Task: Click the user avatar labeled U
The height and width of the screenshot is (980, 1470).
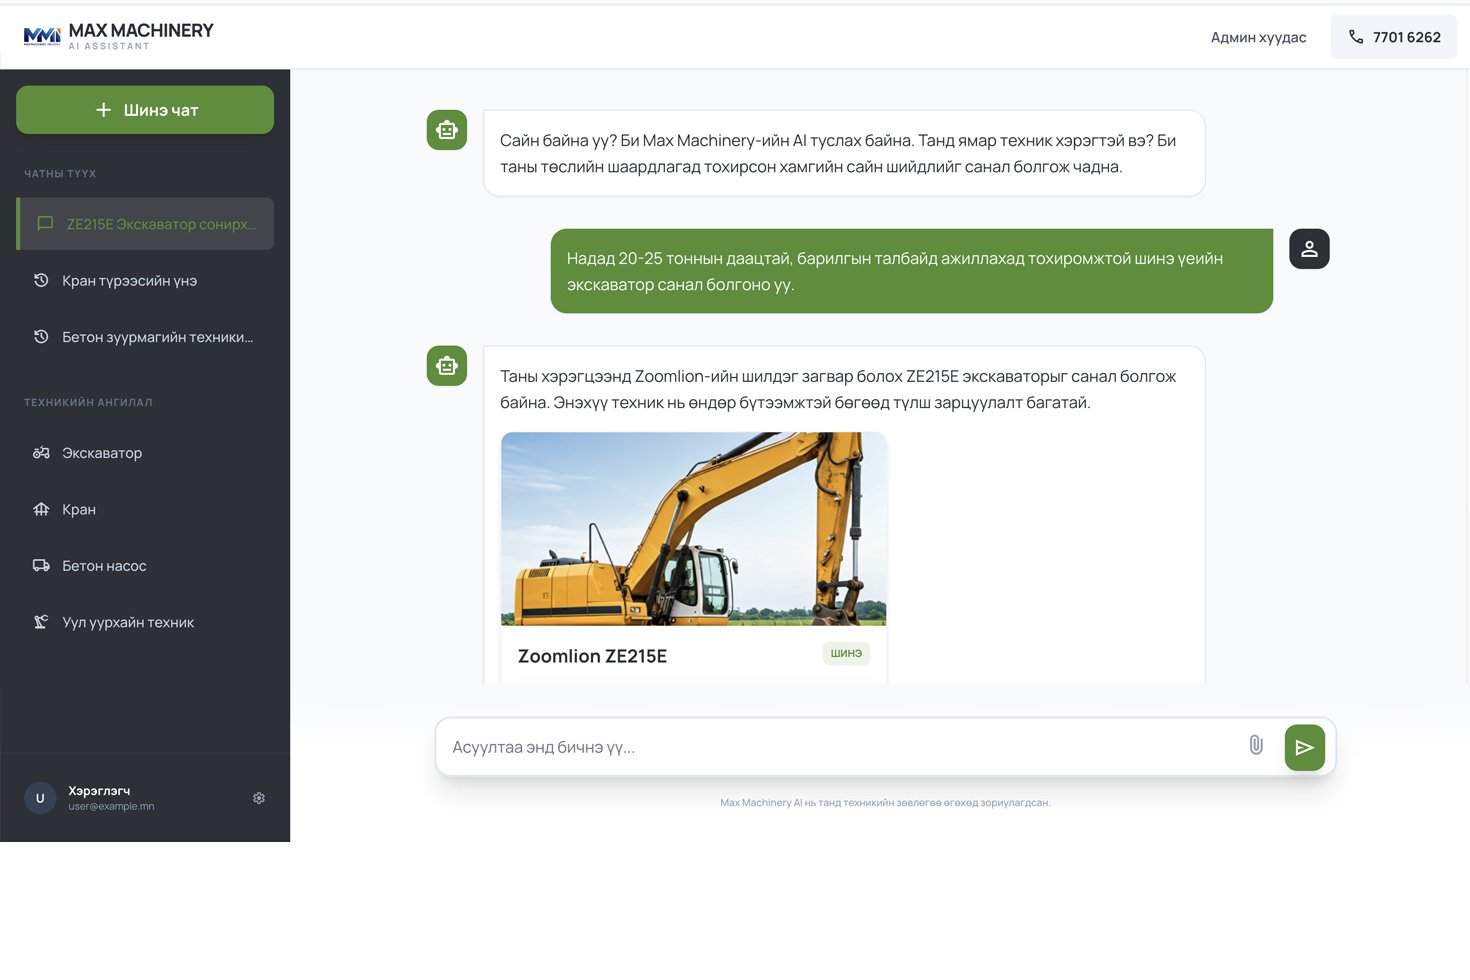Action: click(x=40, y=798)
